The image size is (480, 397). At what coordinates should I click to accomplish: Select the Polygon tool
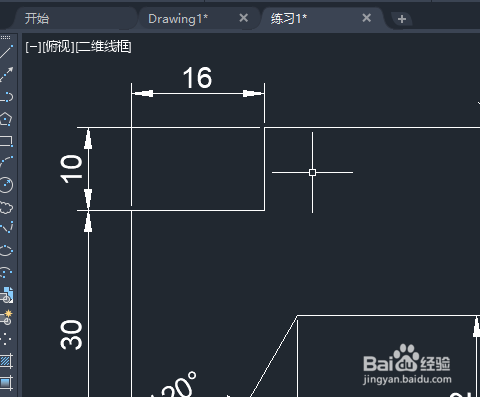tap(7, 119)
